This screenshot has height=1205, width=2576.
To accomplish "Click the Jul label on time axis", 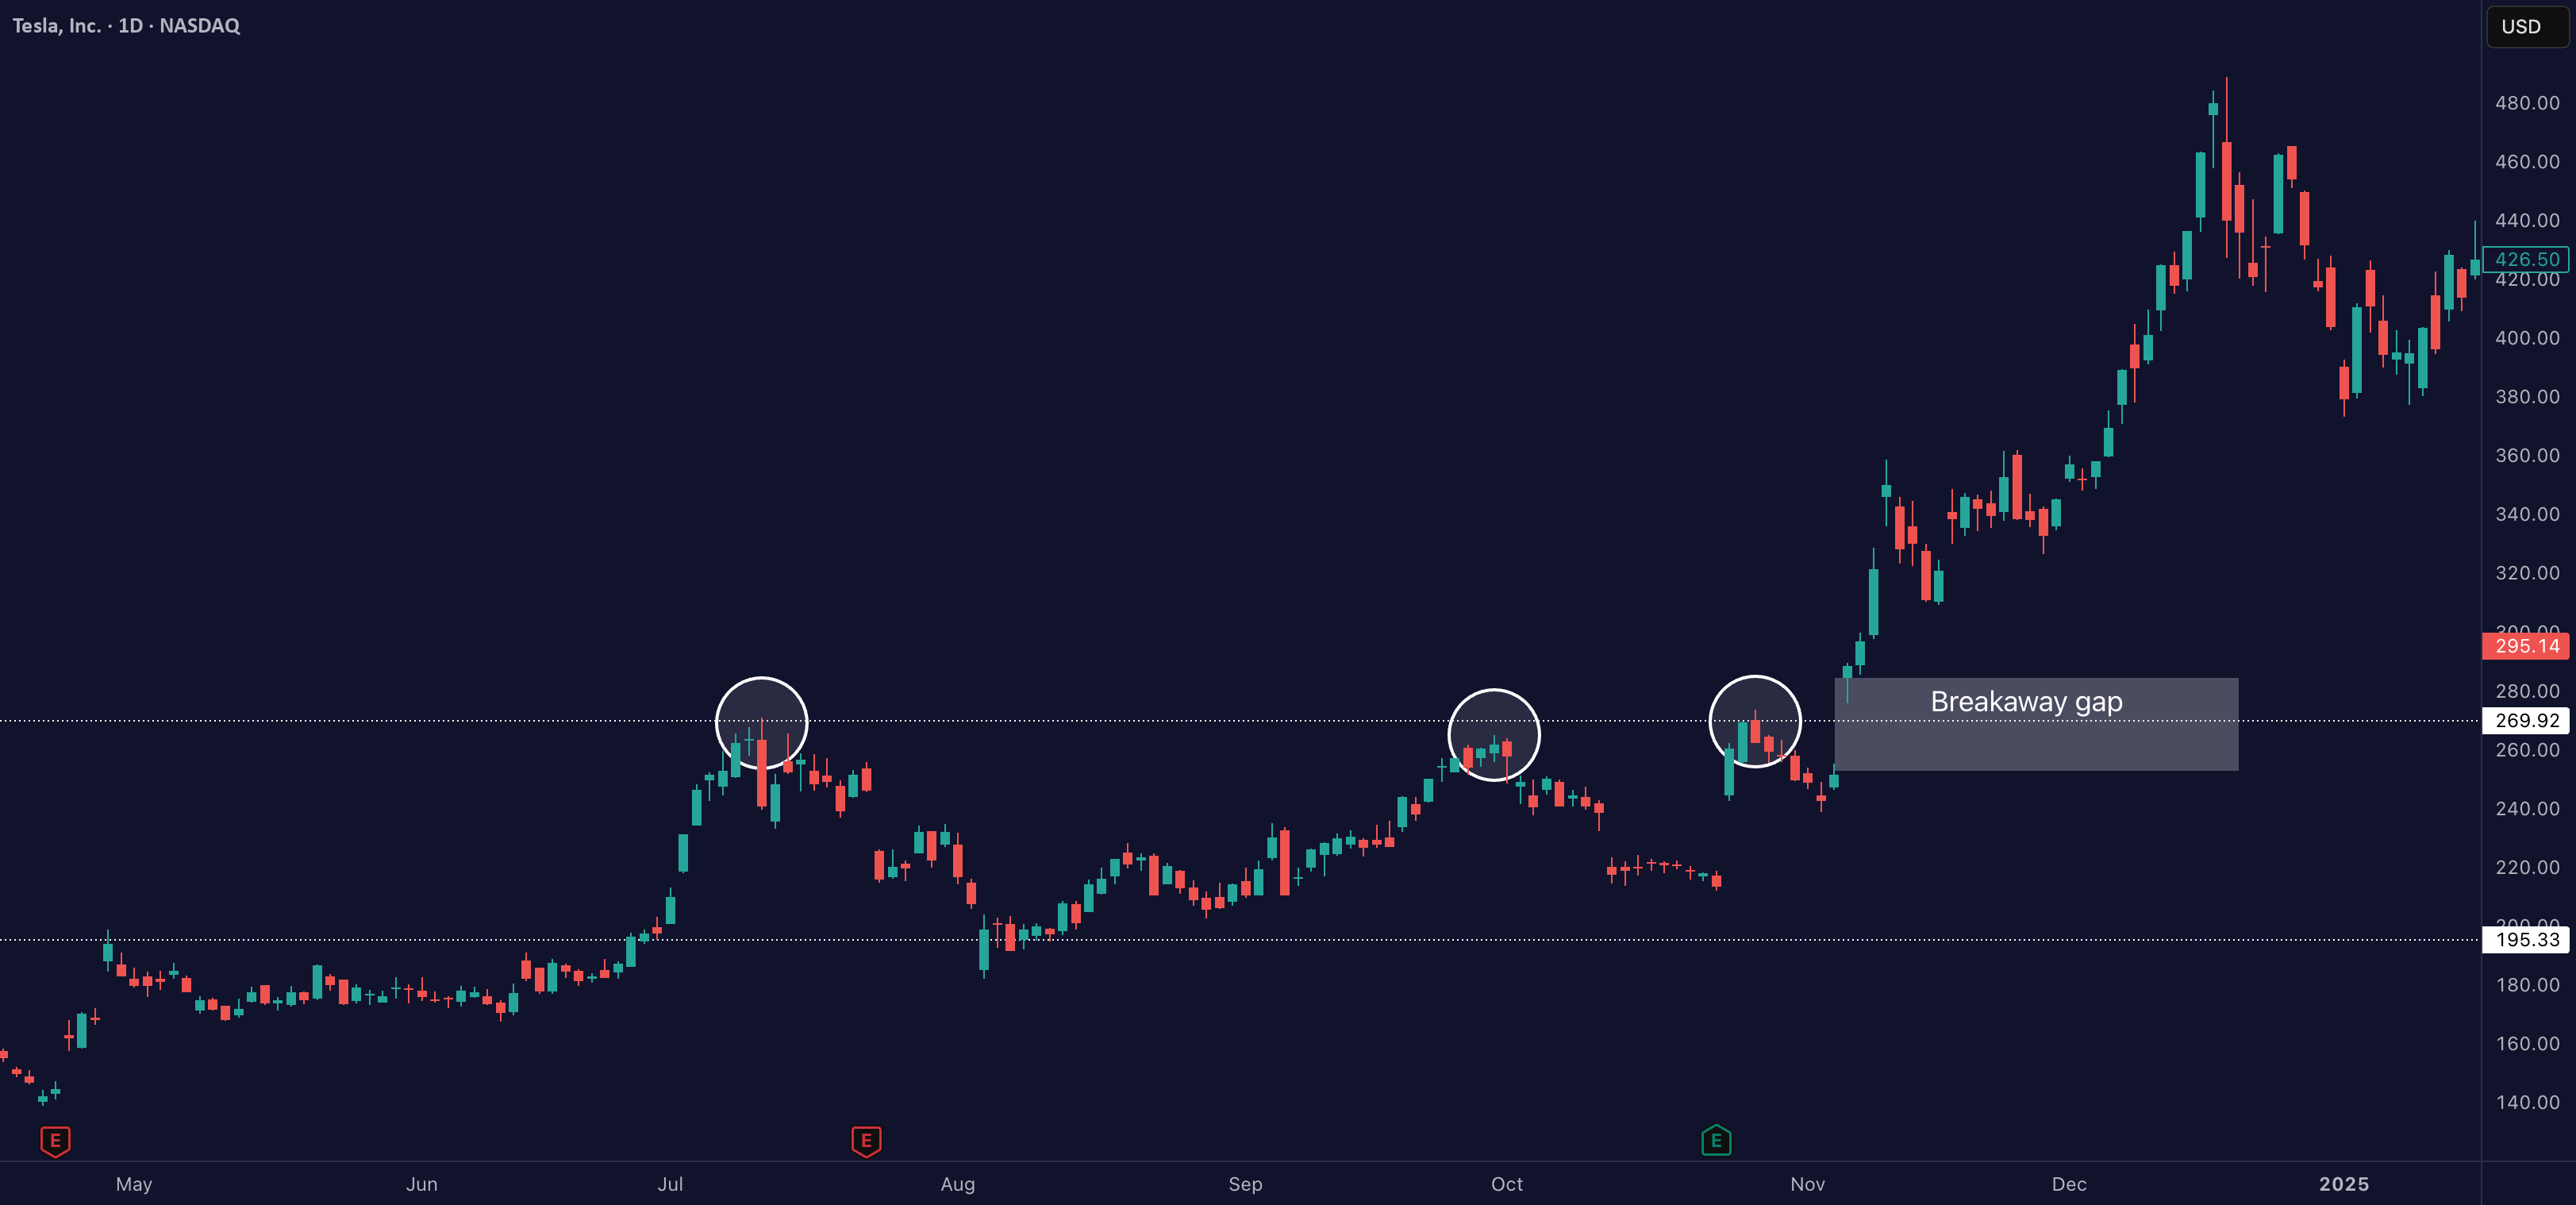I will [x=670, y=1184].
